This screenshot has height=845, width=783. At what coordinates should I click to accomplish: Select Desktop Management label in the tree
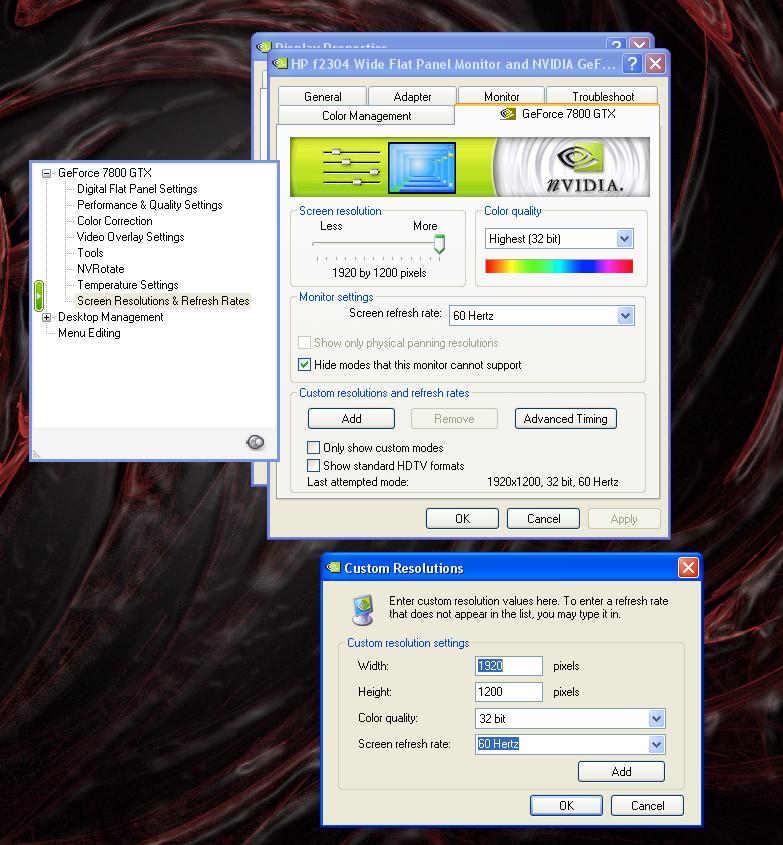[110, 317]
